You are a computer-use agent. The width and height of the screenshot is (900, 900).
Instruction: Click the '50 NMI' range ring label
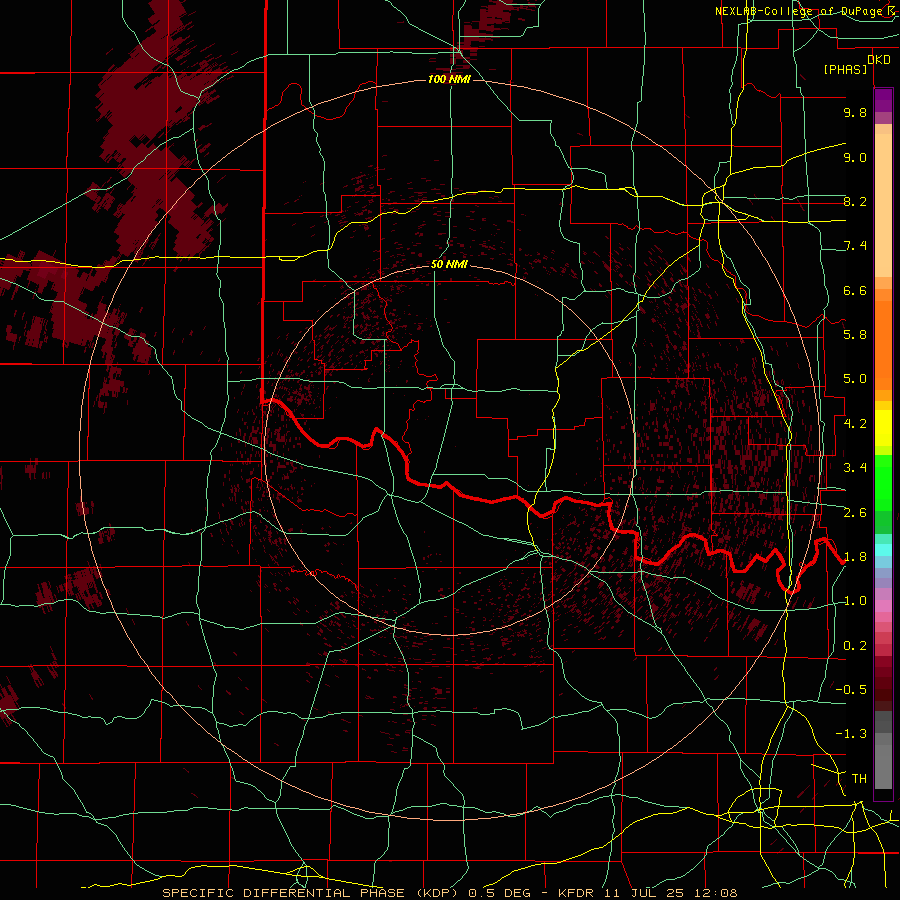point(449,264)
